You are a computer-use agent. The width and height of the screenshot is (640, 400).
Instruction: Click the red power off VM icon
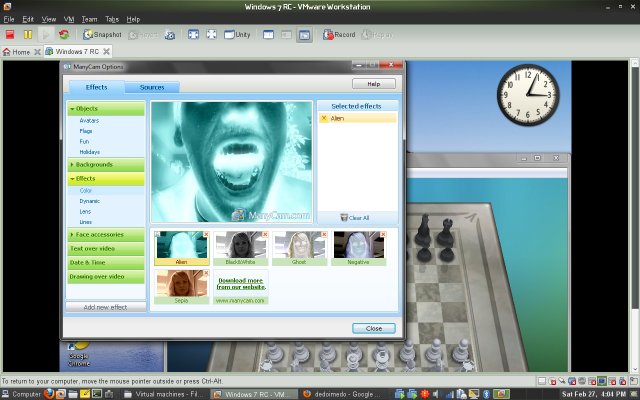pyautogui.click(x=9, y=34)
